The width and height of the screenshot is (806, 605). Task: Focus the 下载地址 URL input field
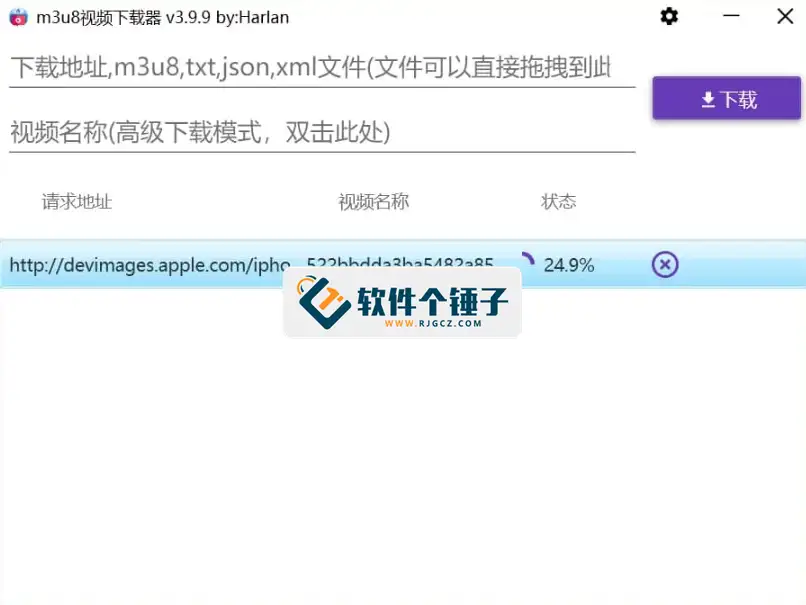(310, 68)
